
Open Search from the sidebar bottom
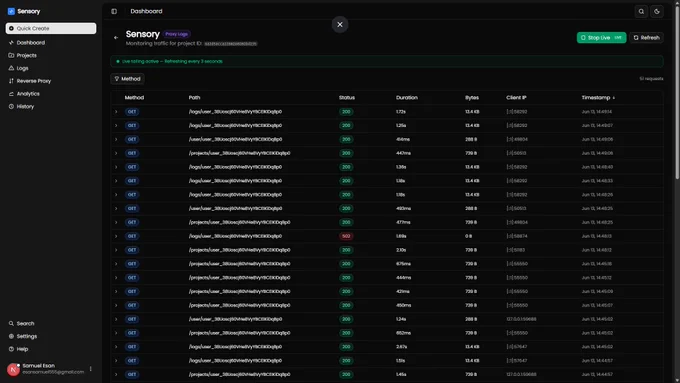[x=25, y=324]
